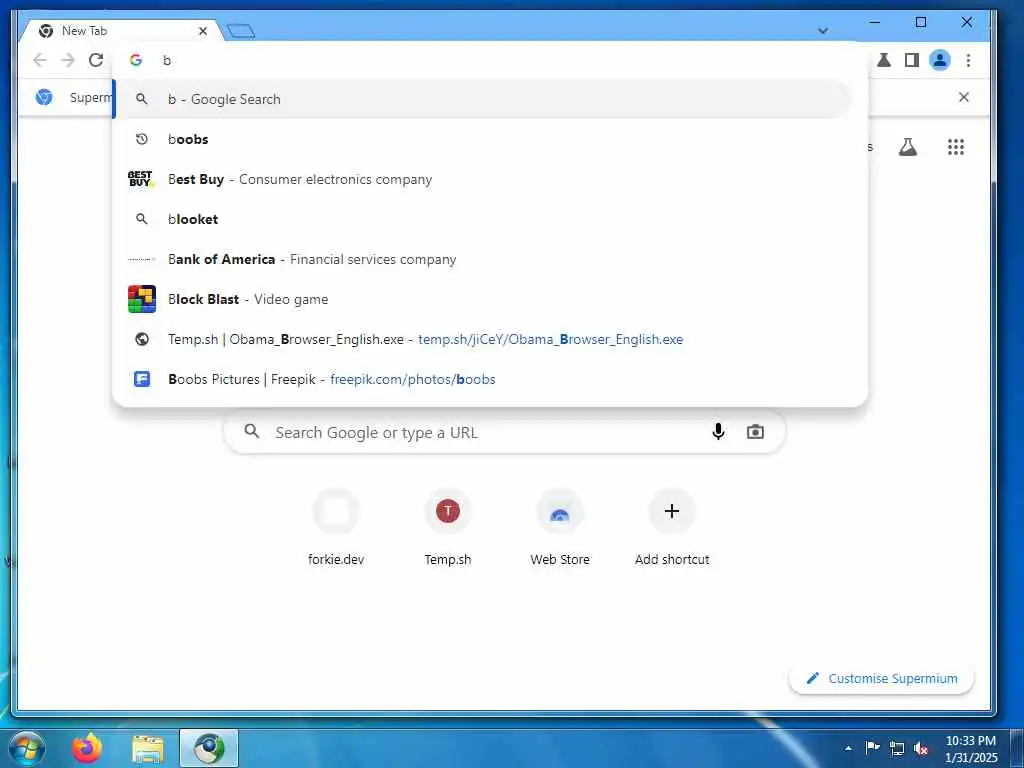
Task: Open the profile avatar menu
Action: 940,60
